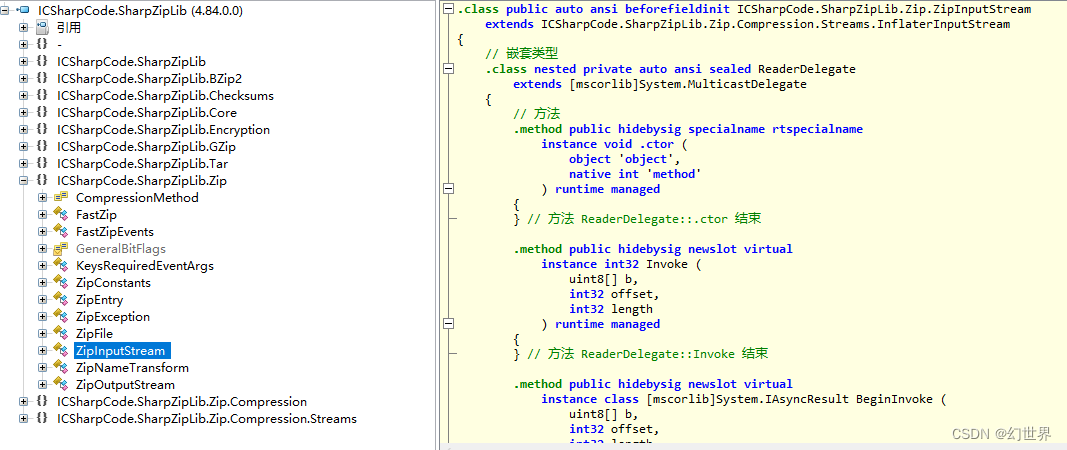Select the KeysRequiredEventArgs tree item
Screen dimensions: 1067x450
[x=145, y=266]
